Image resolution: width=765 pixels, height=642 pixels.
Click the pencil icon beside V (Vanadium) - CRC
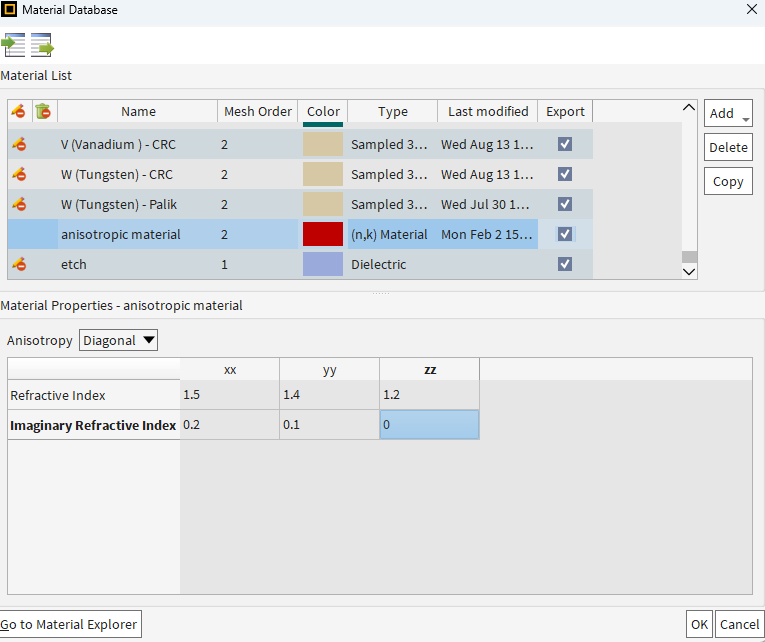pos(19,144)
